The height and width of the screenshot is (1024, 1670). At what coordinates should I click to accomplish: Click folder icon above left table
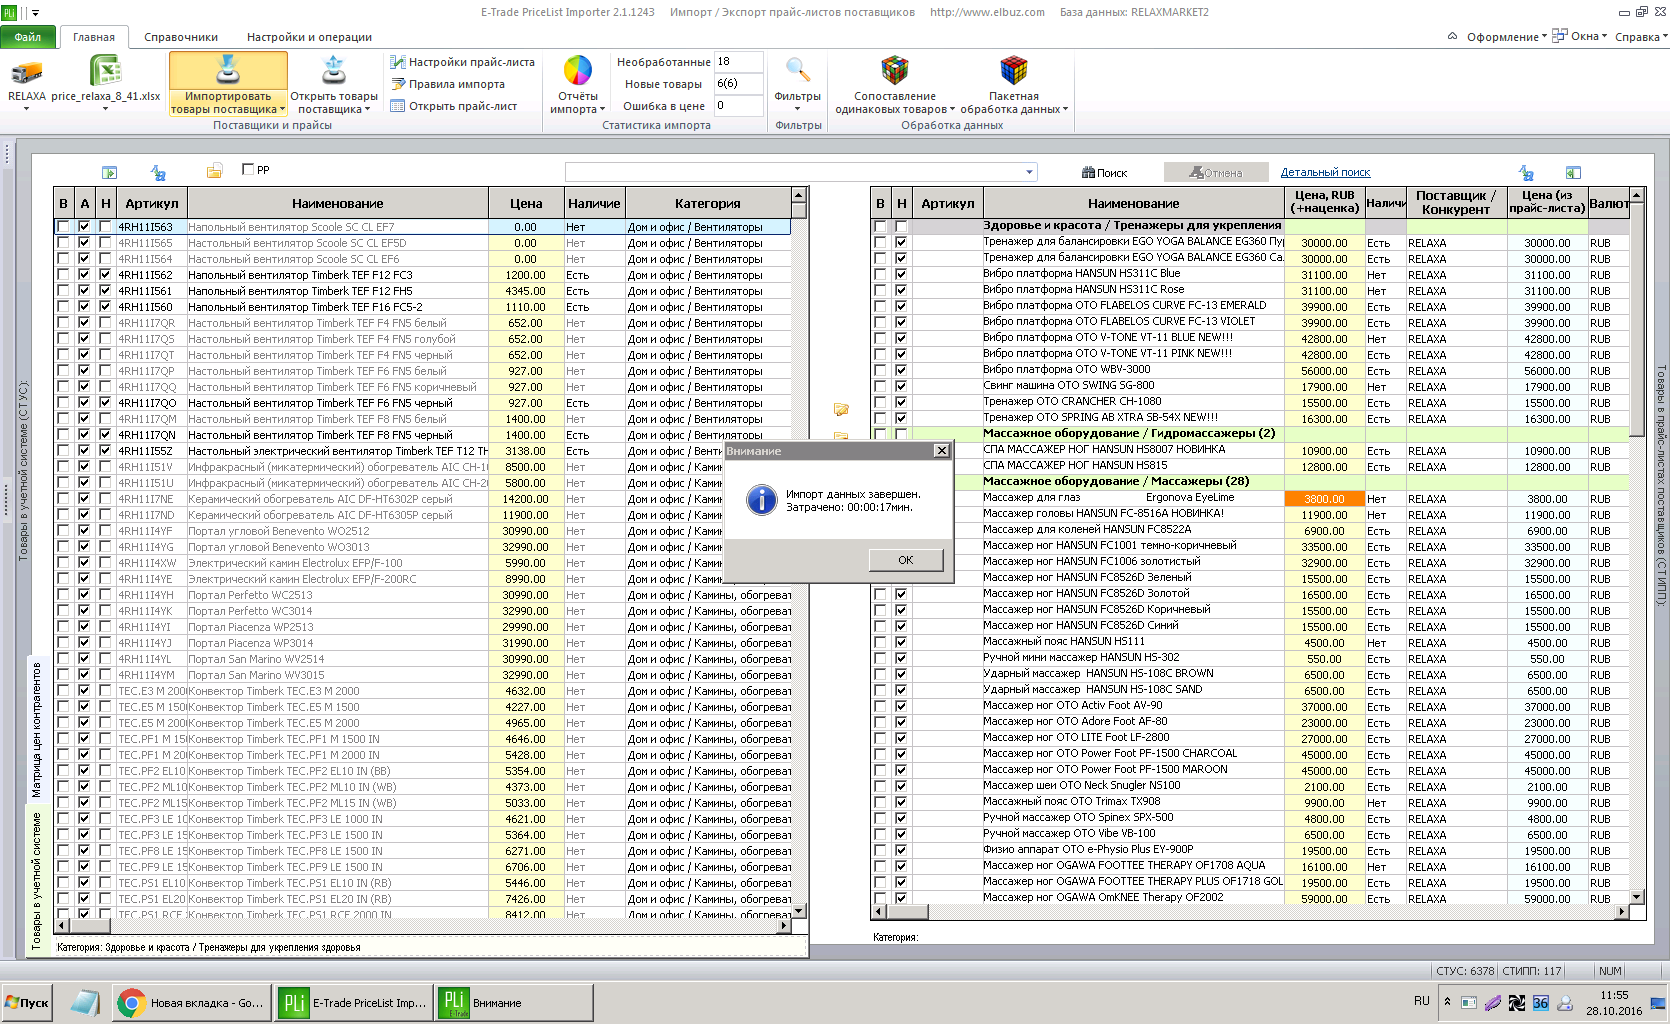pyautogui.click(x=214, y=172)
